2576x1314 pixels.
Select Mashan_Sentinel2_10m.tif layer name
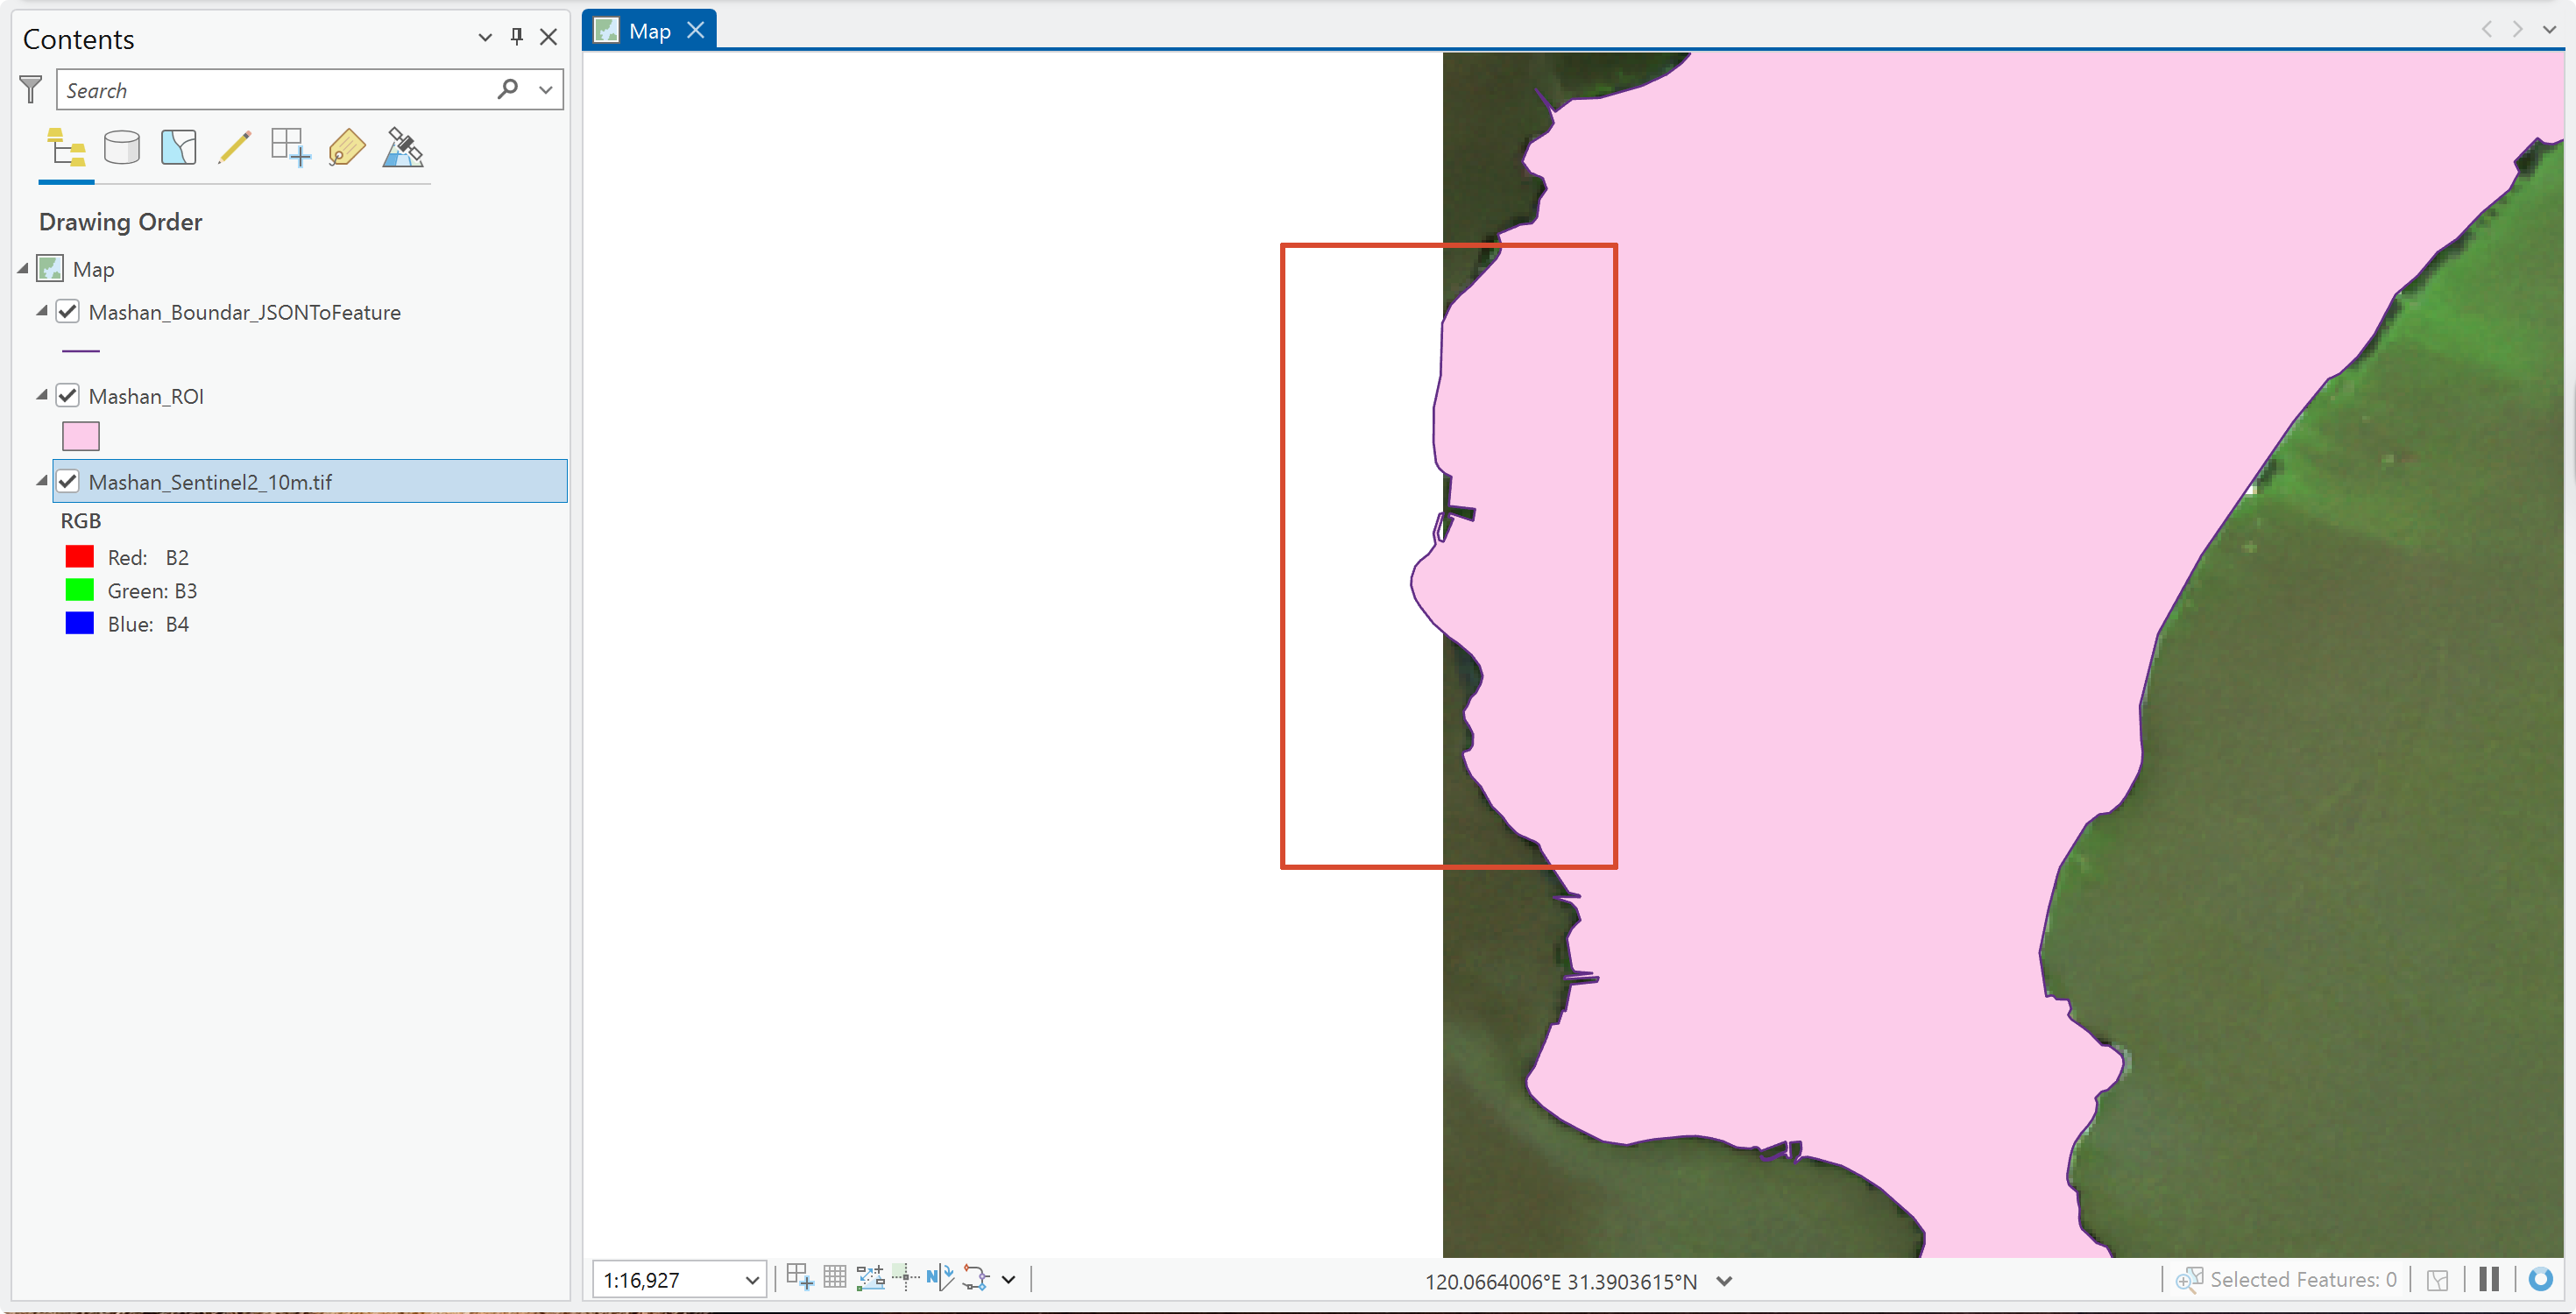click(210, 482)
